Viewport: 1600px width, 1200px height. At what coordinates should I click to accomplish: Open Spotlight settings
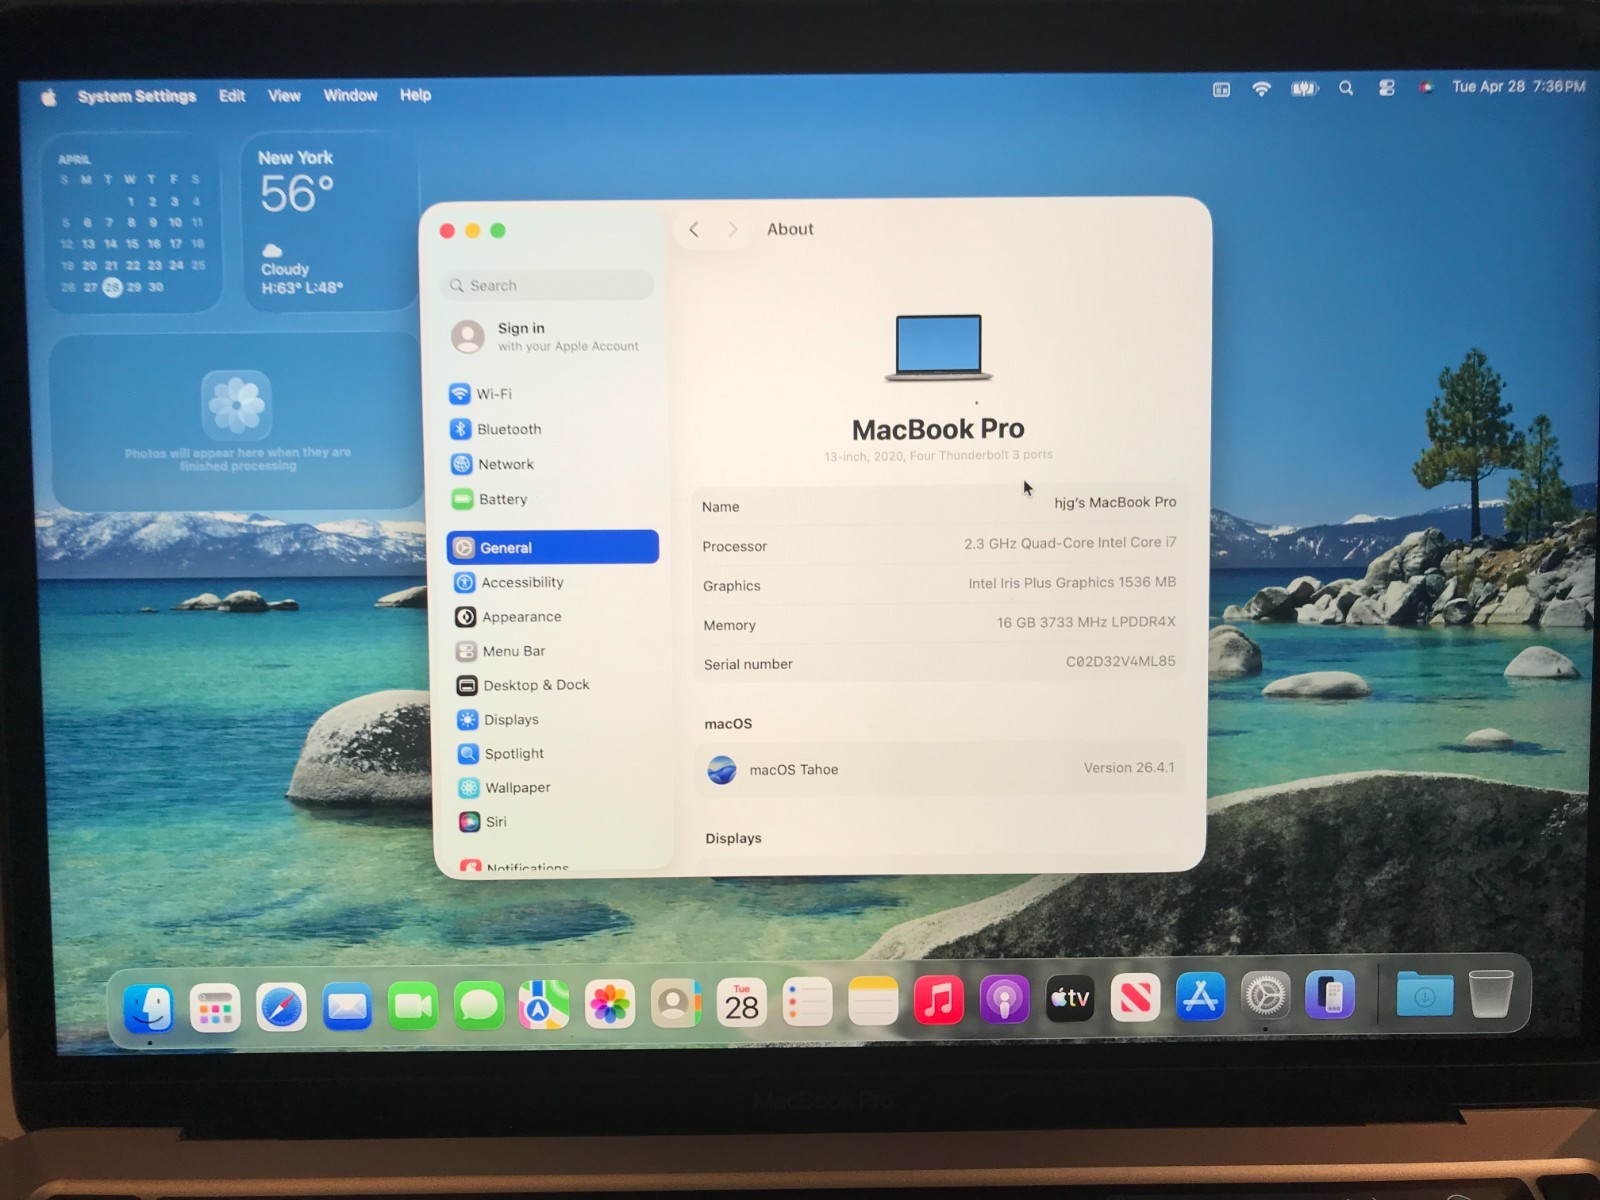(x=501, y=753)
